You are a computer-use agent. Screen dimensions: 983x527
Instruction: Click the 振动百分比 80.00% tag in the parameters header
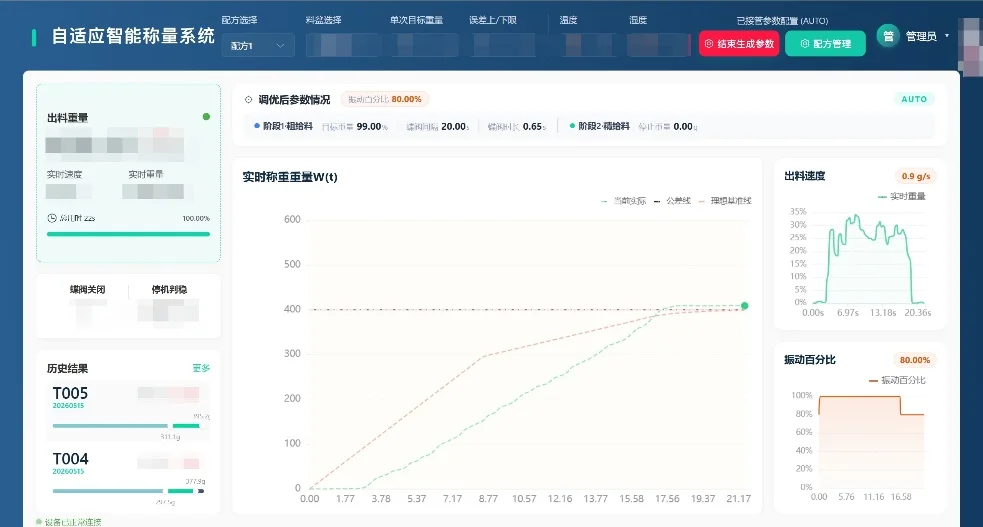pyautogui.click(x=385, y=99)
